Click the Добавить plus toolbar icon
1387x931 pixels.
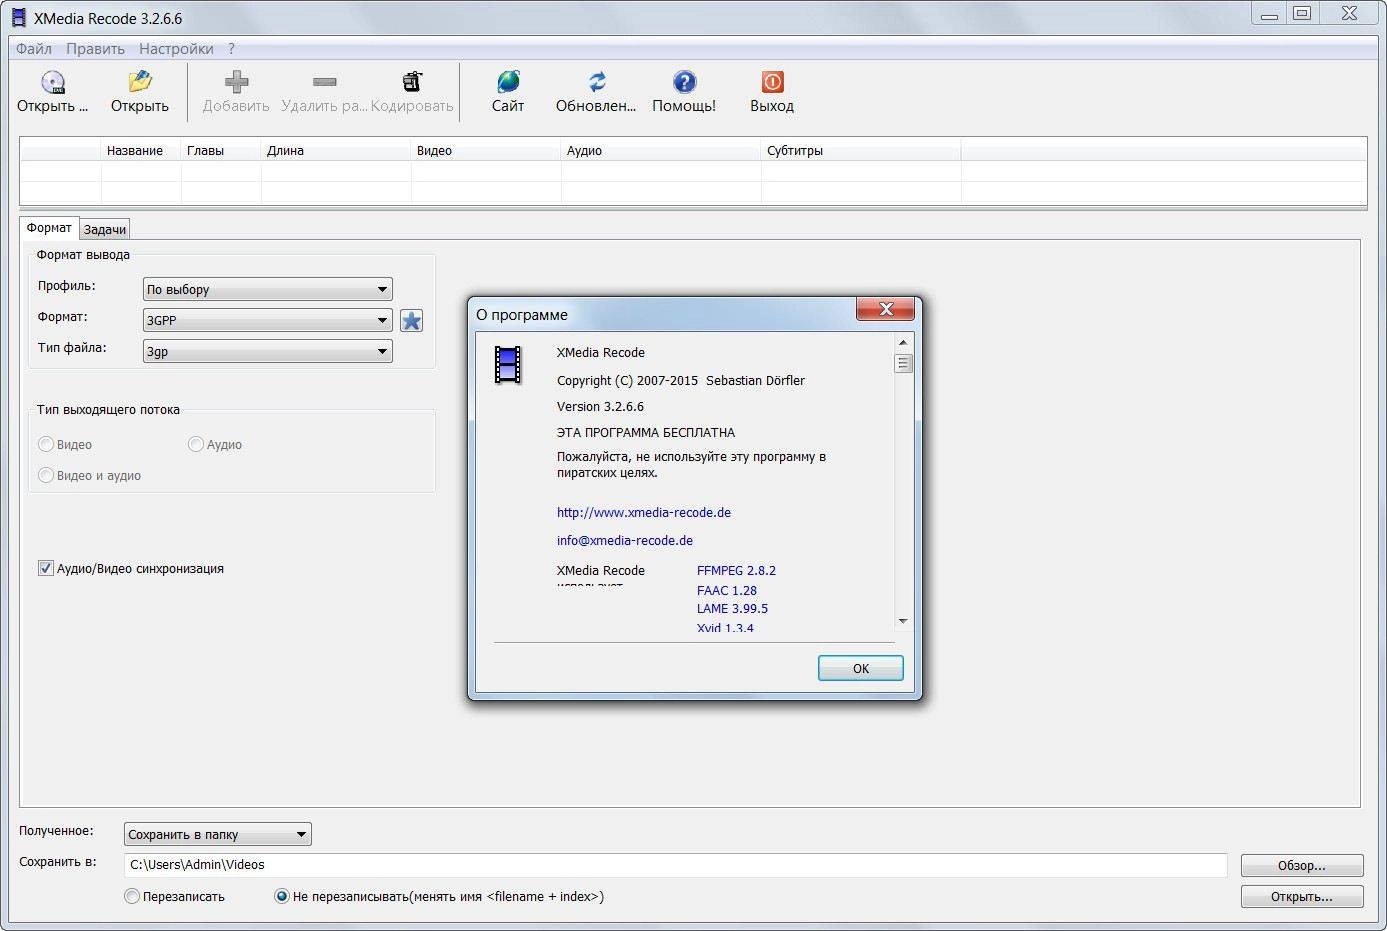point(236,82)
